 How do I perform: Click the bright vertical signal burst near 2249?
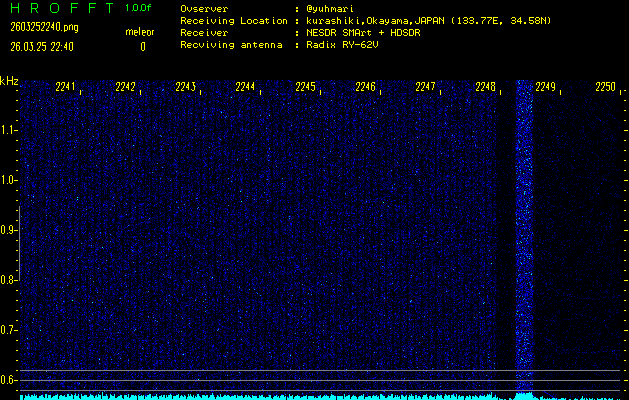pyautogui.click(x=524, y=230)
